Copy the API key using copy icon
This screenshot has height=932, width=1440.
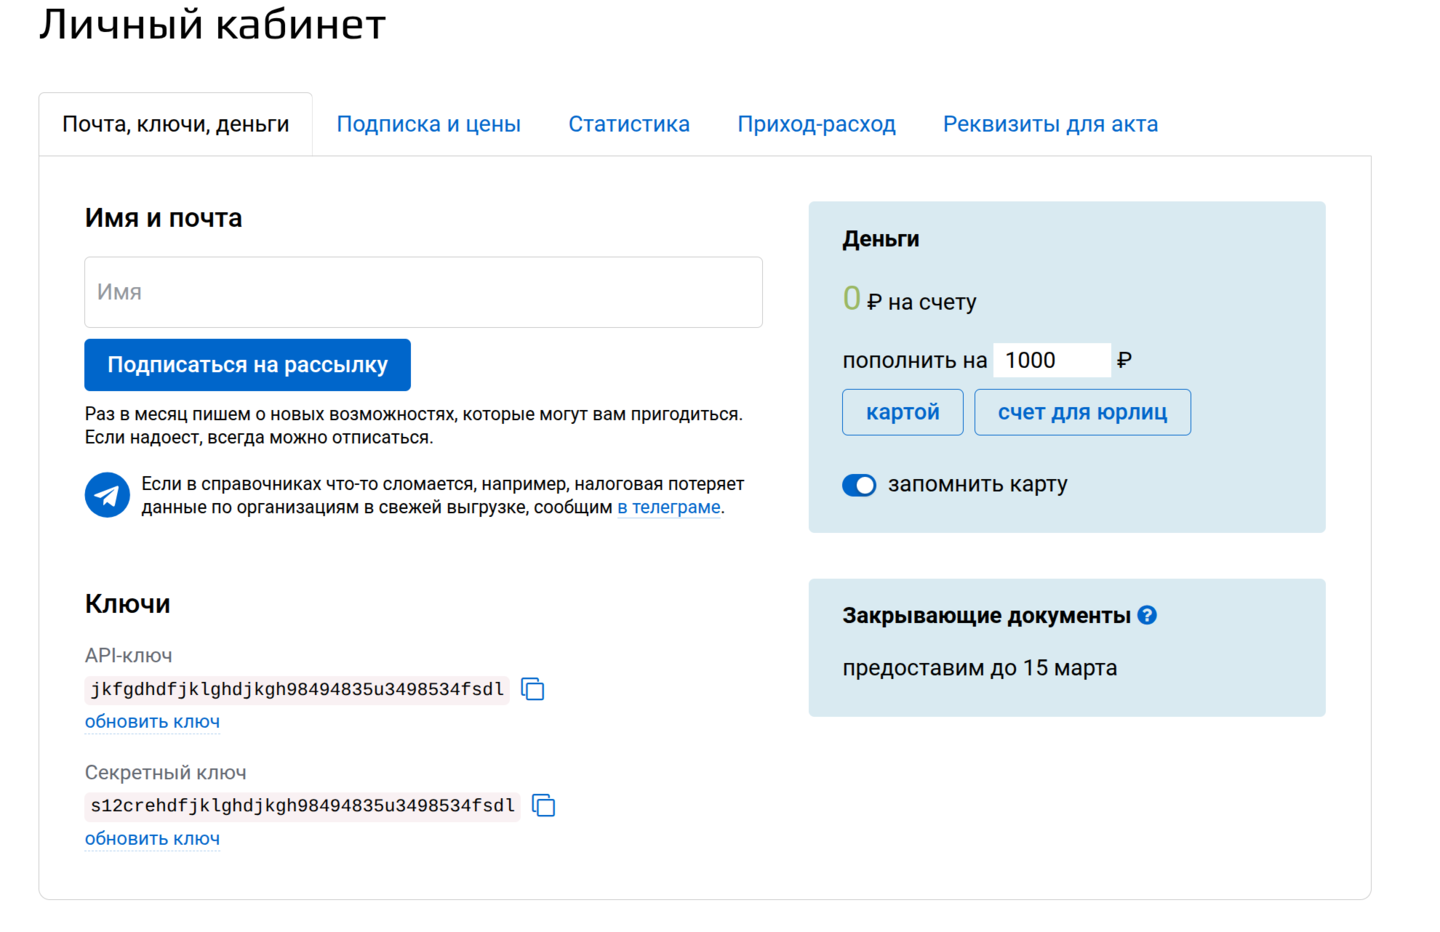(x=531, y=689)
